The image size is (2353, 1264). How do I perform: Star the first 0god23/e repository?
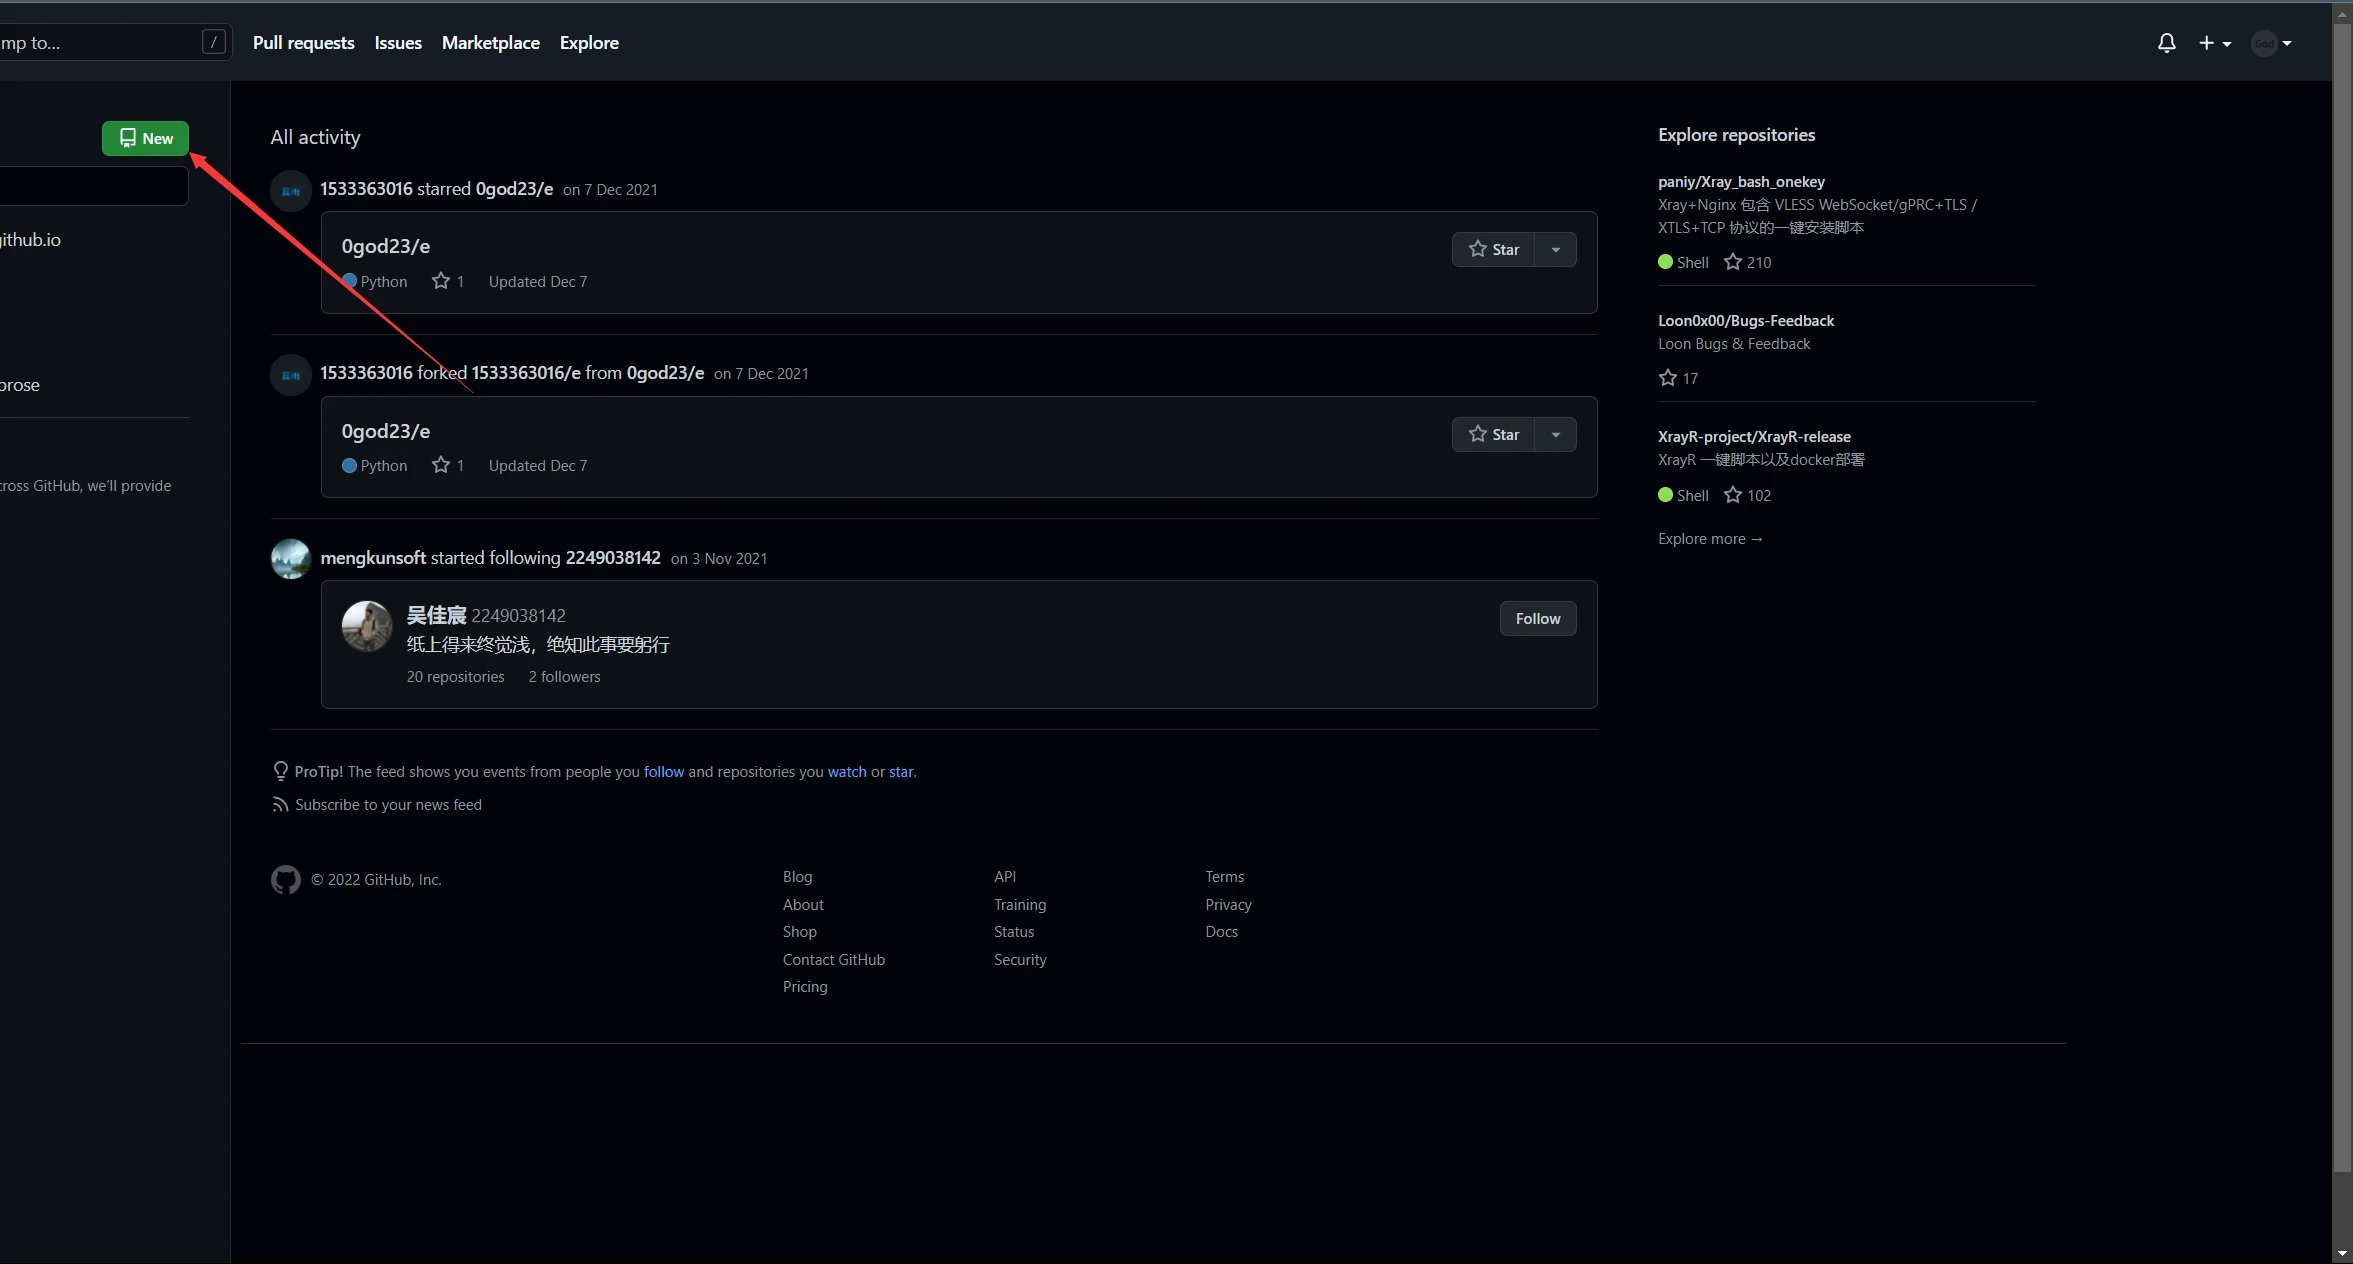[x=1493, y=250]
